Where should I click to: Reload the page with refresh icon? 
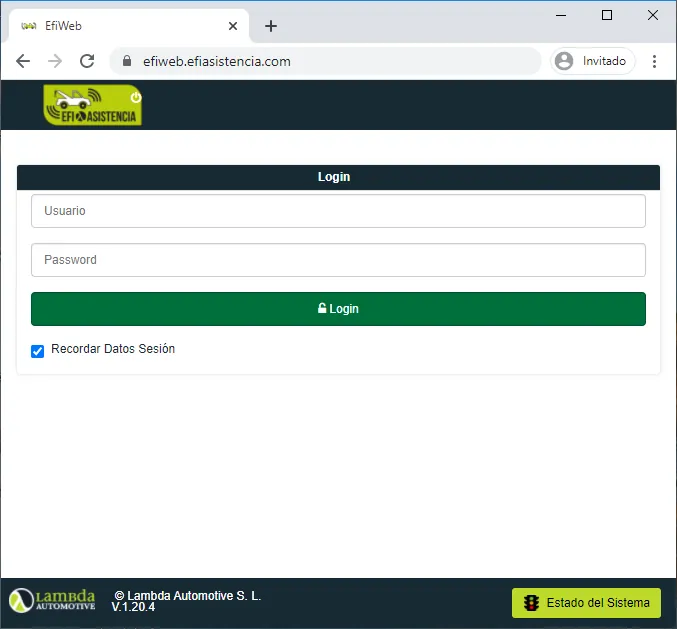pyautogui.click(x=87, y=61)
